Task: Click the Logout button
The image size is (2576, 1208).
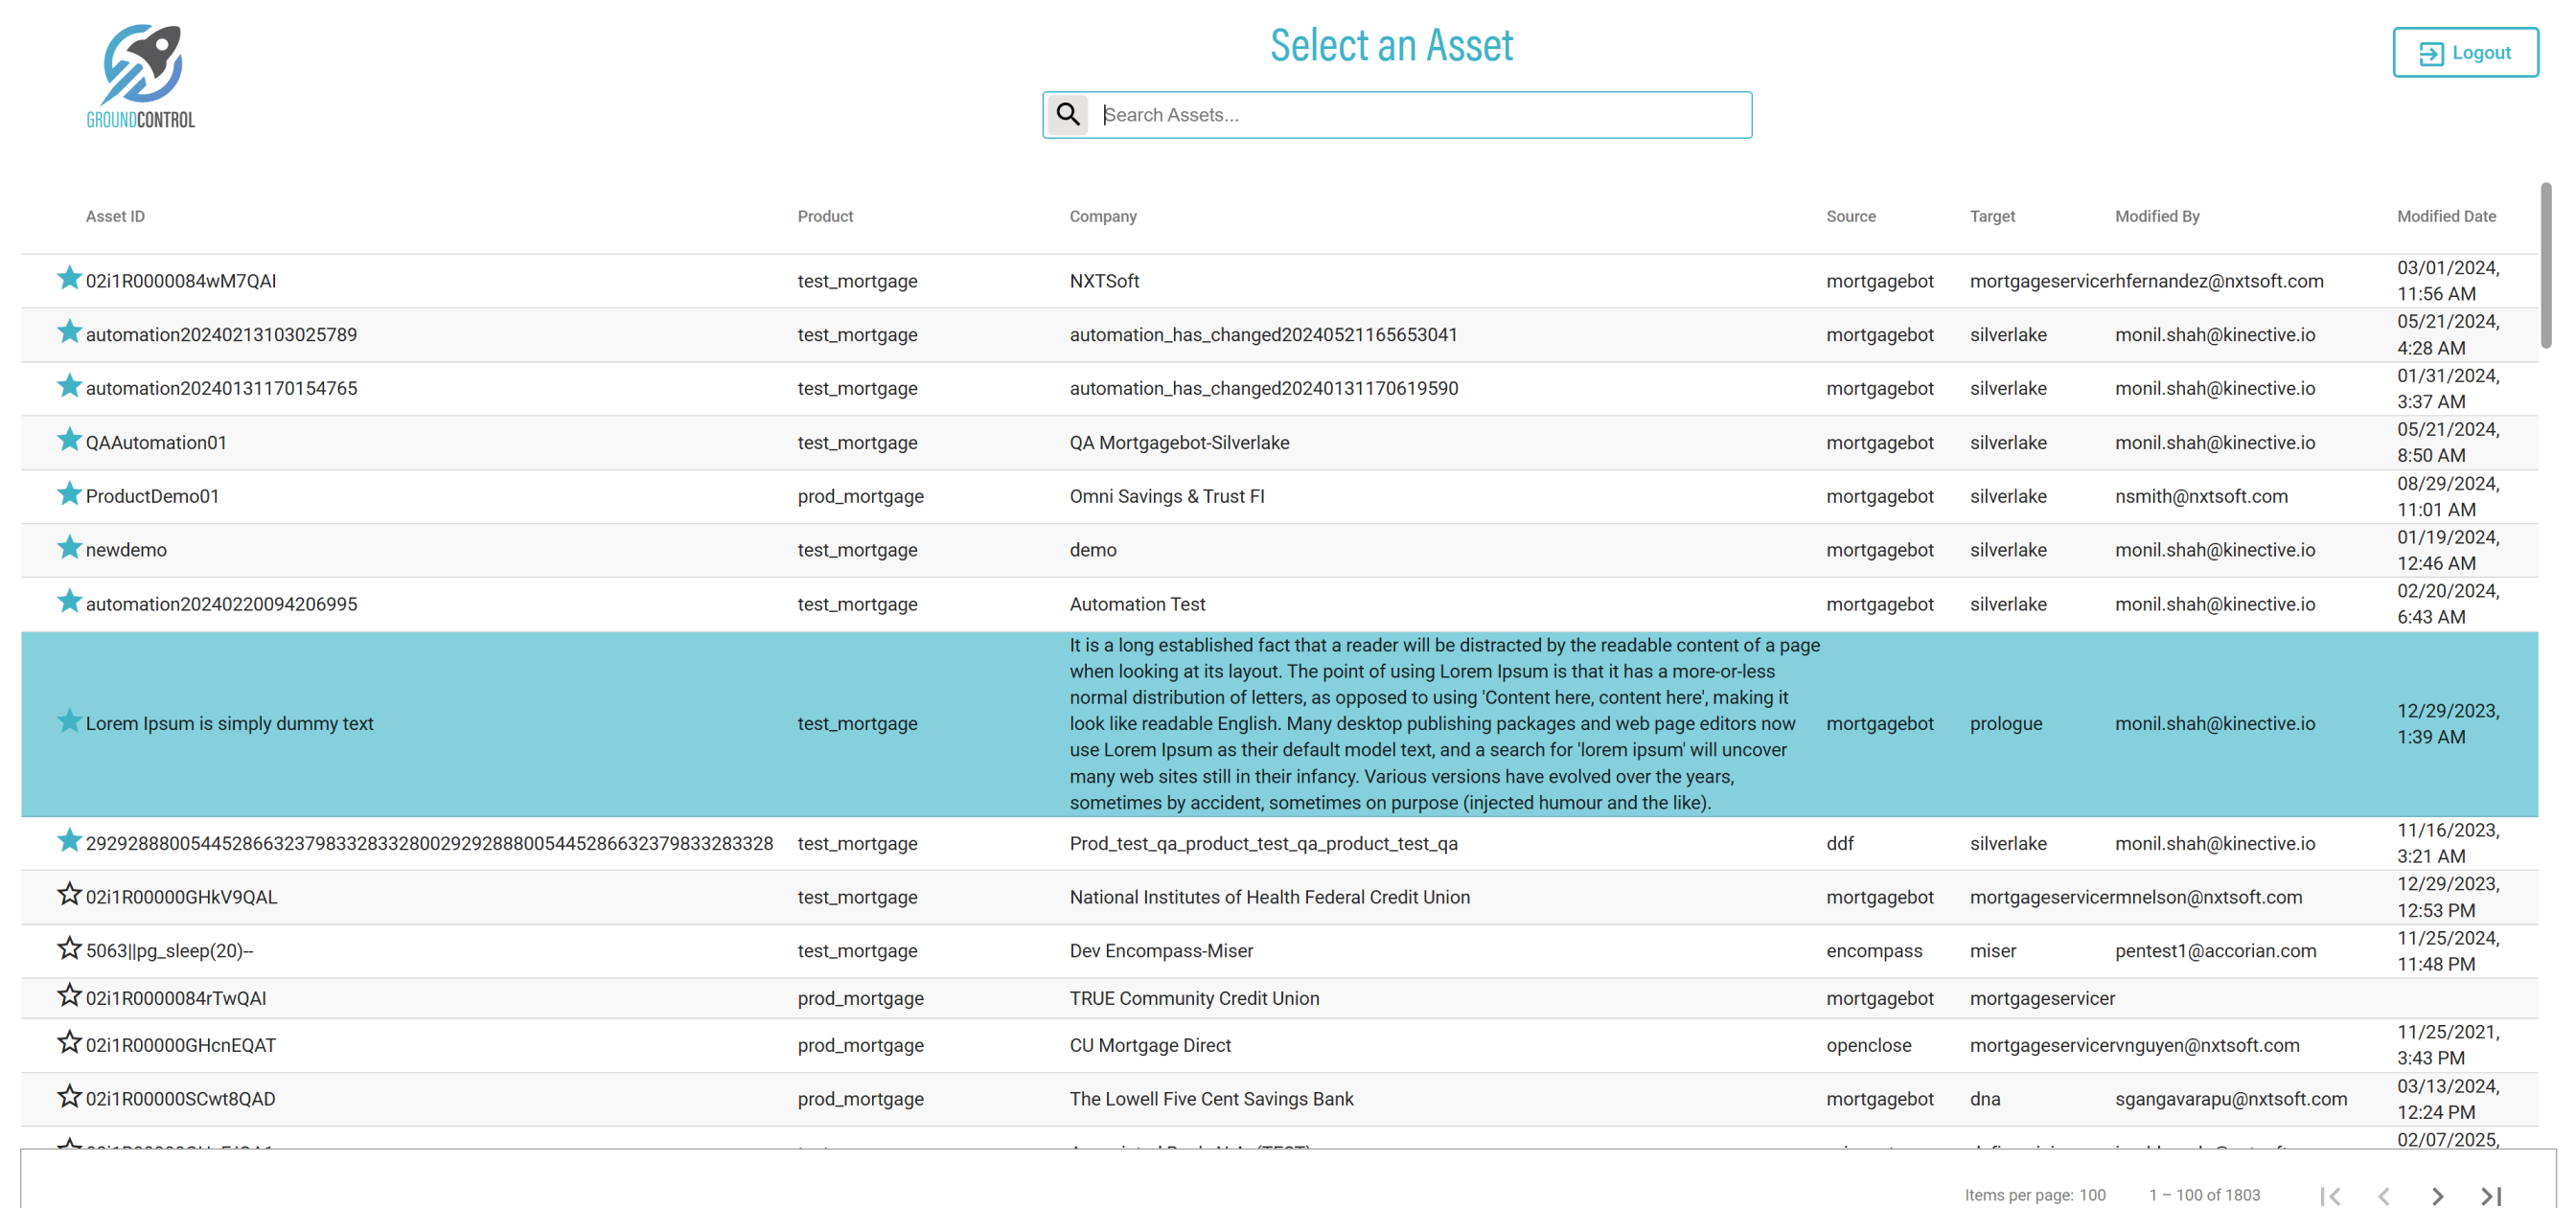Action: coord(2464,52)
